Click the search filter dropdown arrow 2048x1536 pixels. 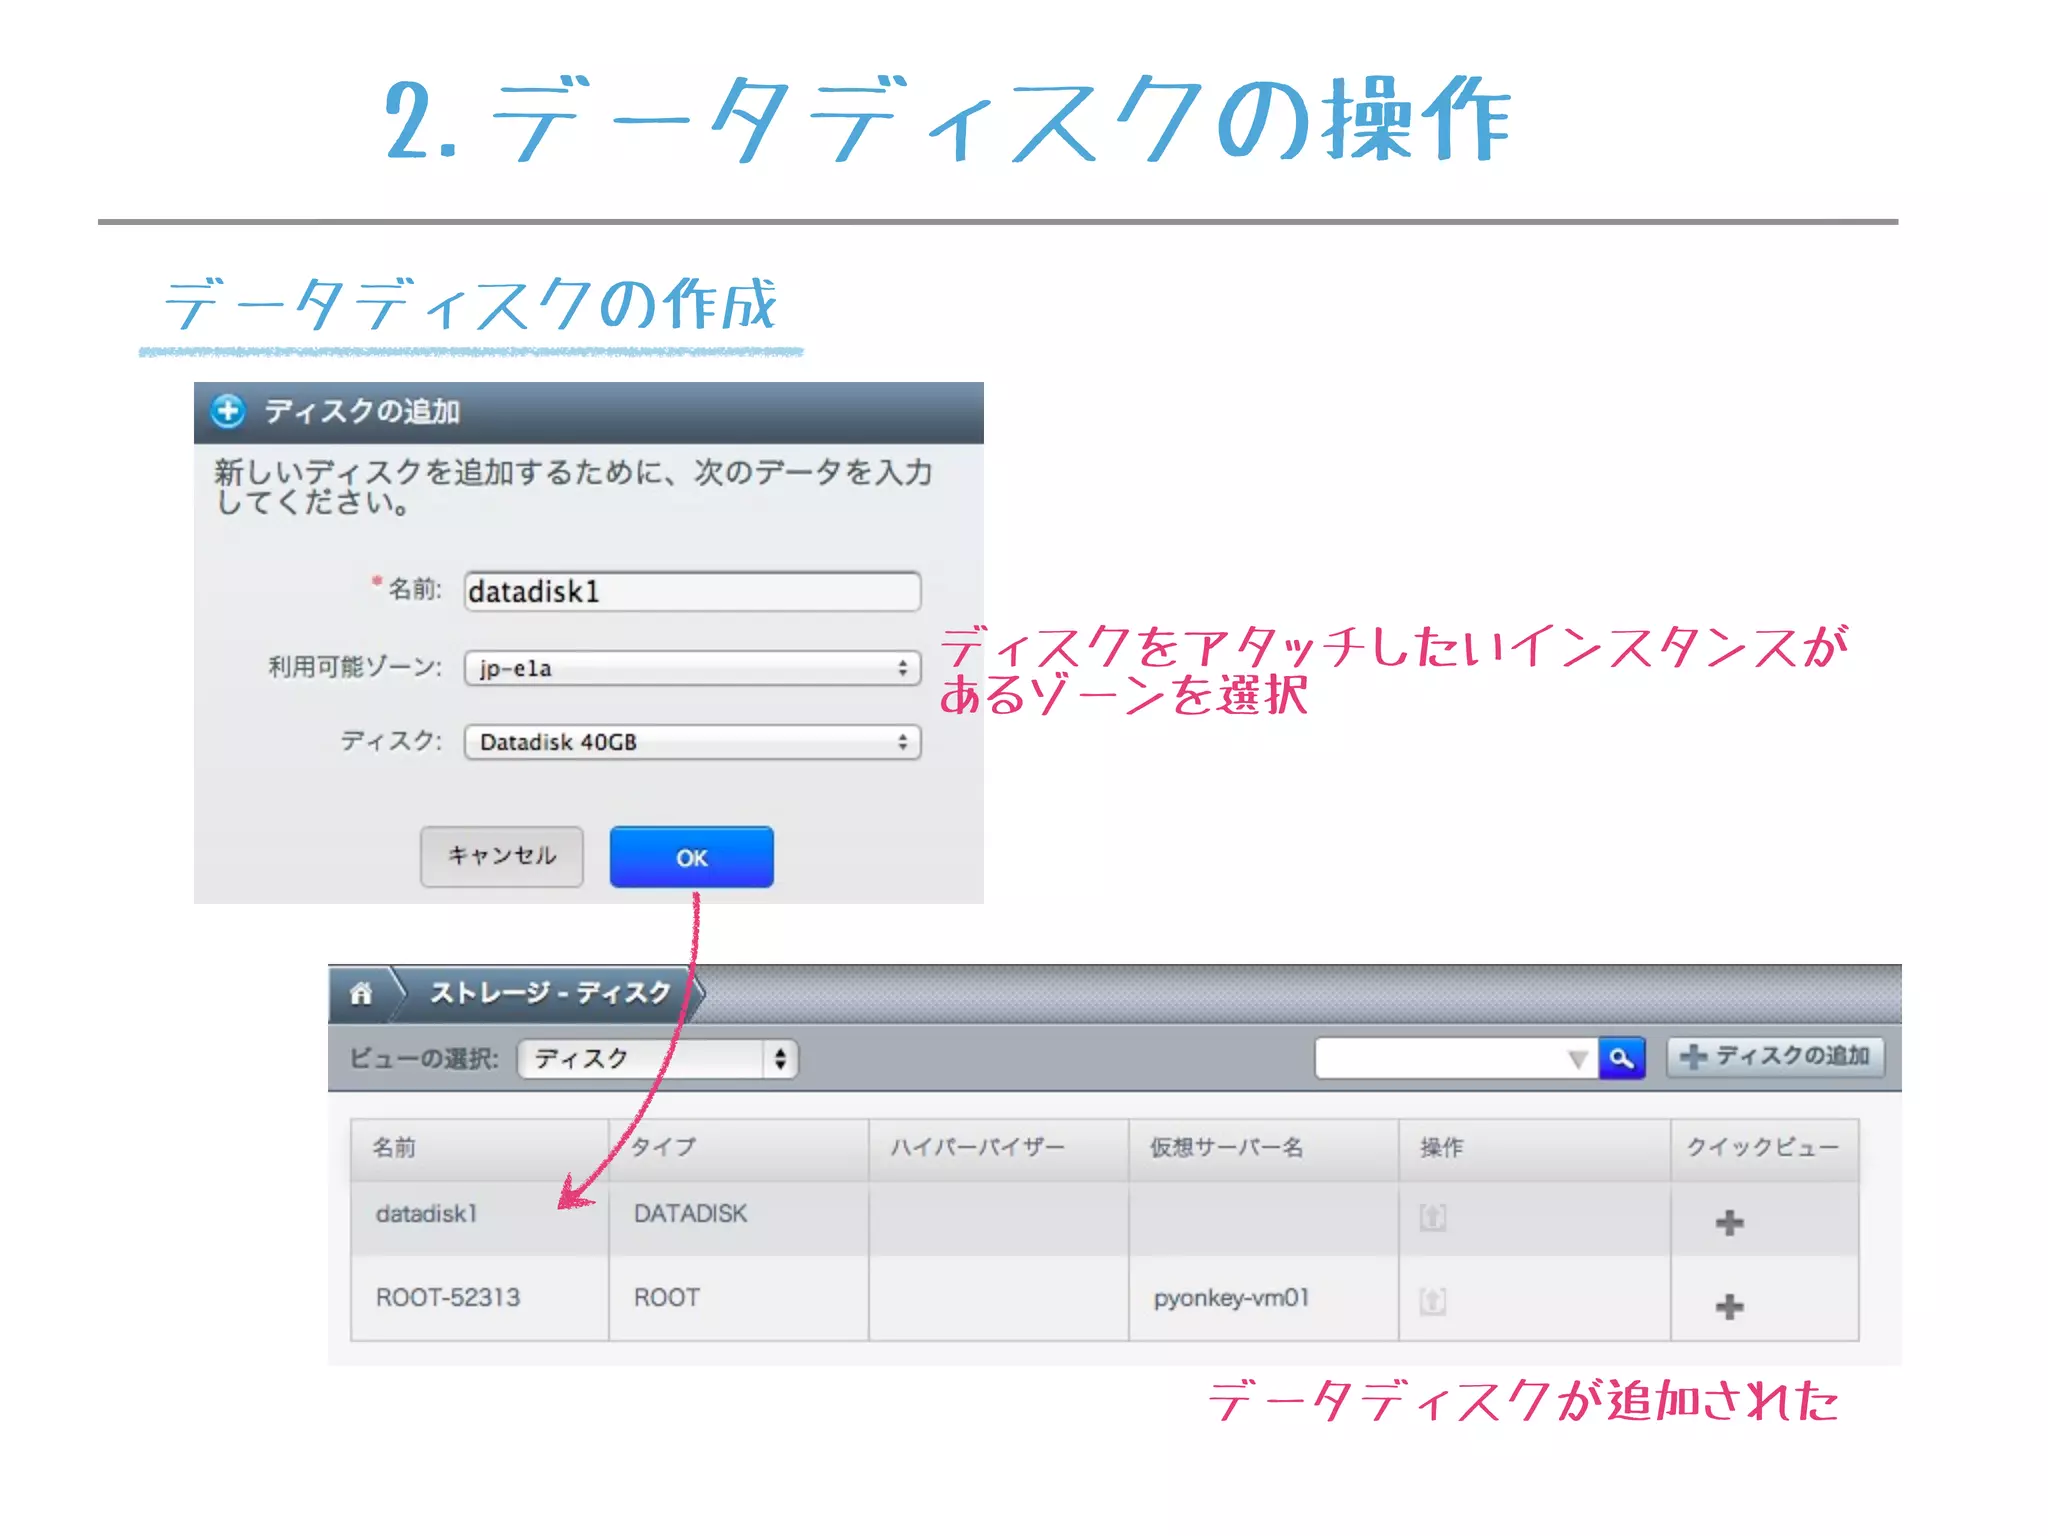[x=1577, y=1059]
